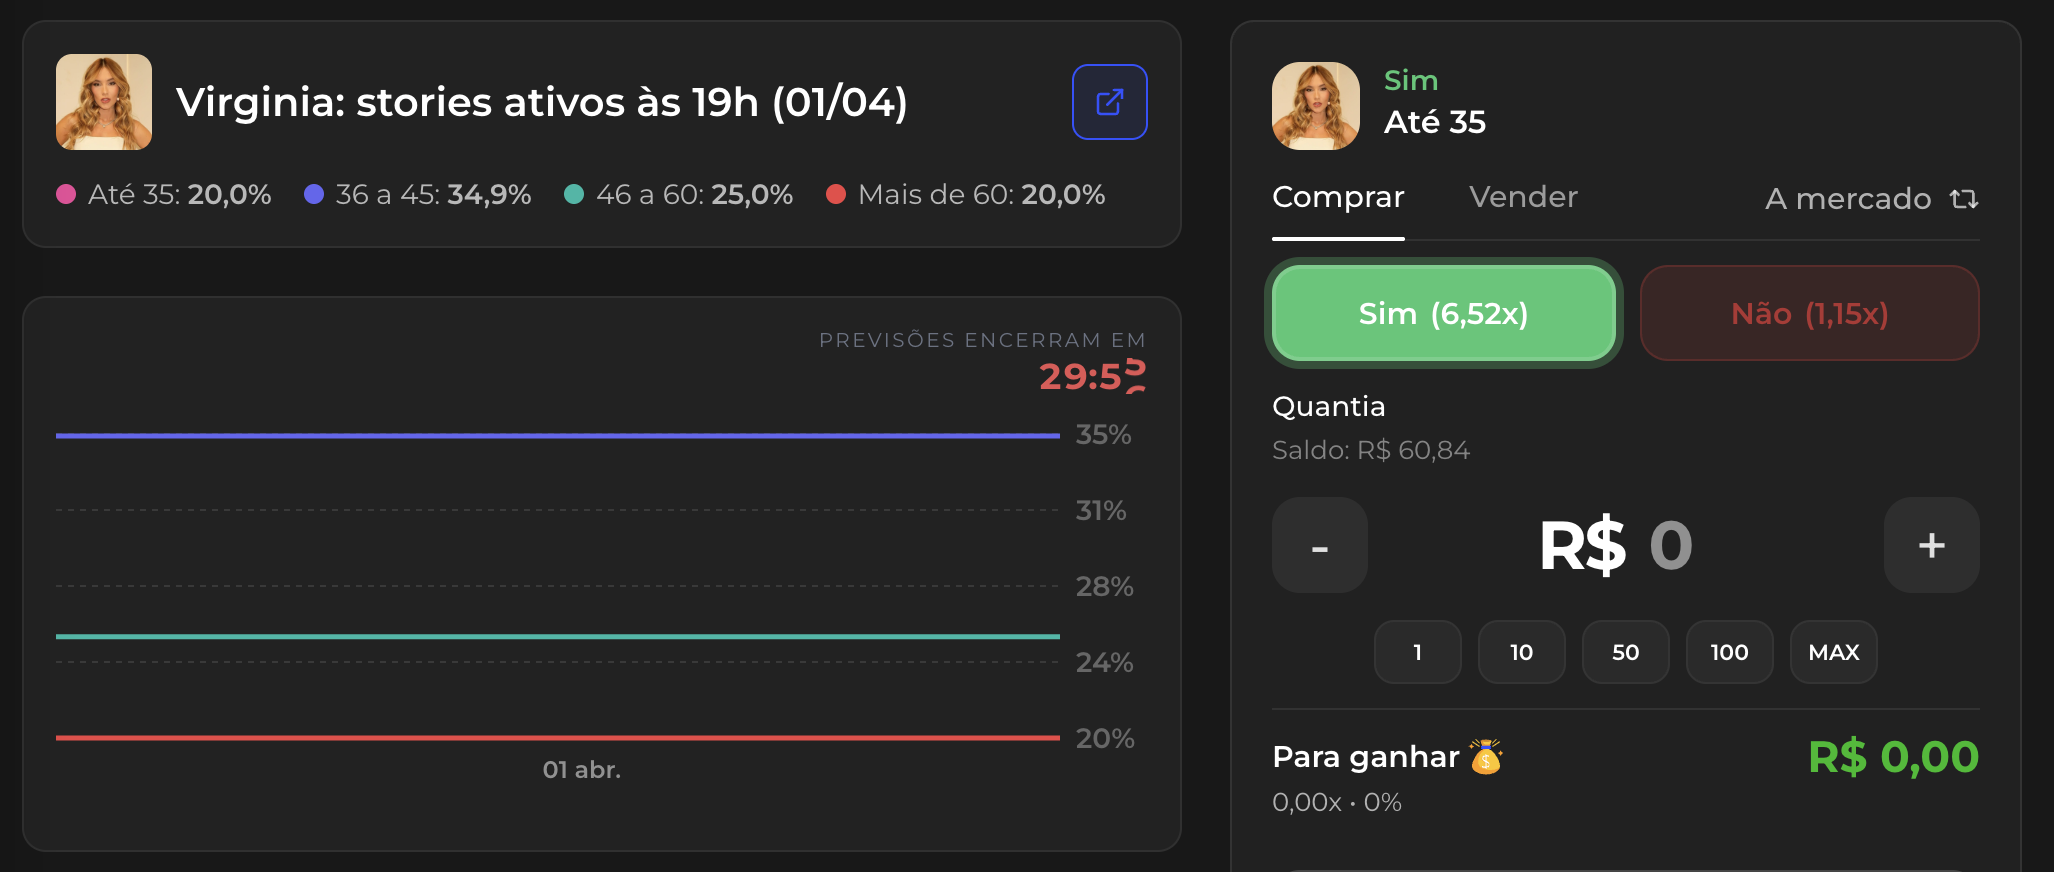Switch to the Vender tab
Image resolution: width=2054 pixels, height=872 pixels.
(1522, 197)
